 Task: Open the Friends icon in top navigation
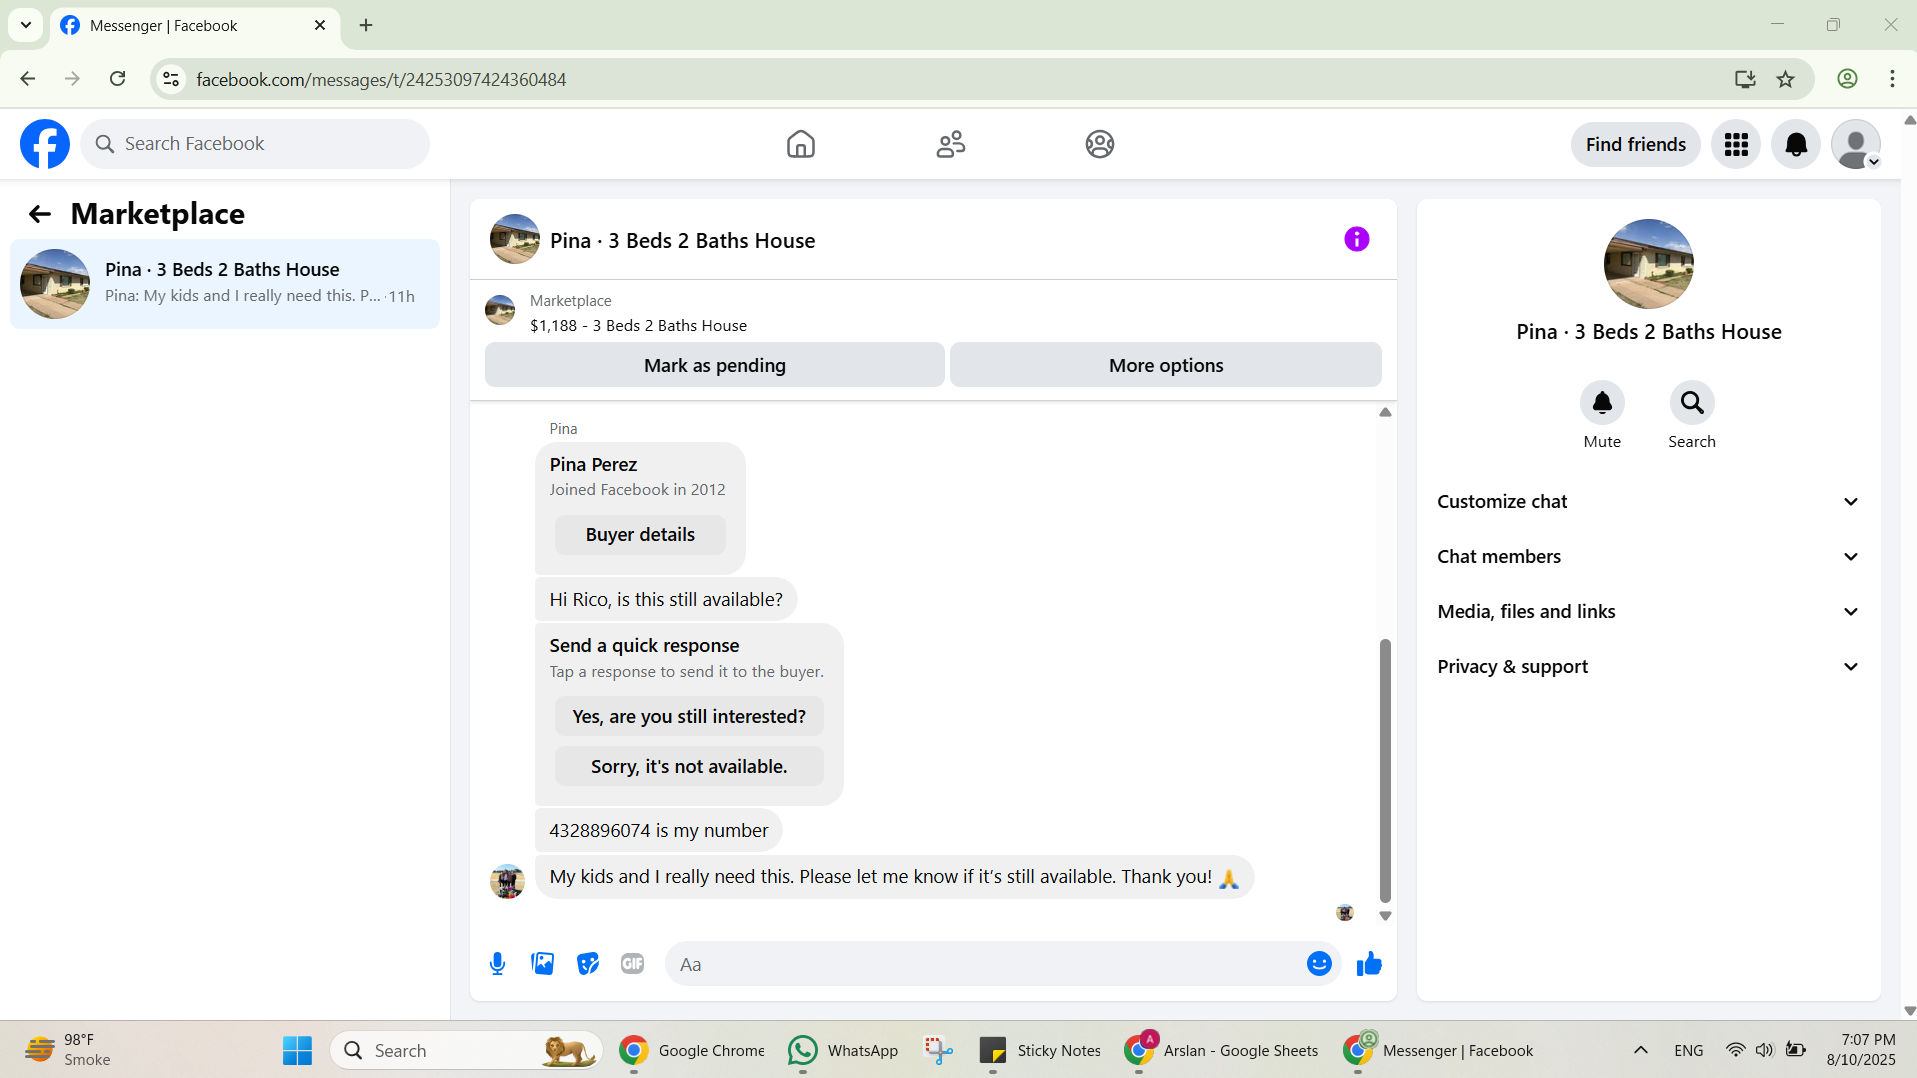click(x=950, y=144)
